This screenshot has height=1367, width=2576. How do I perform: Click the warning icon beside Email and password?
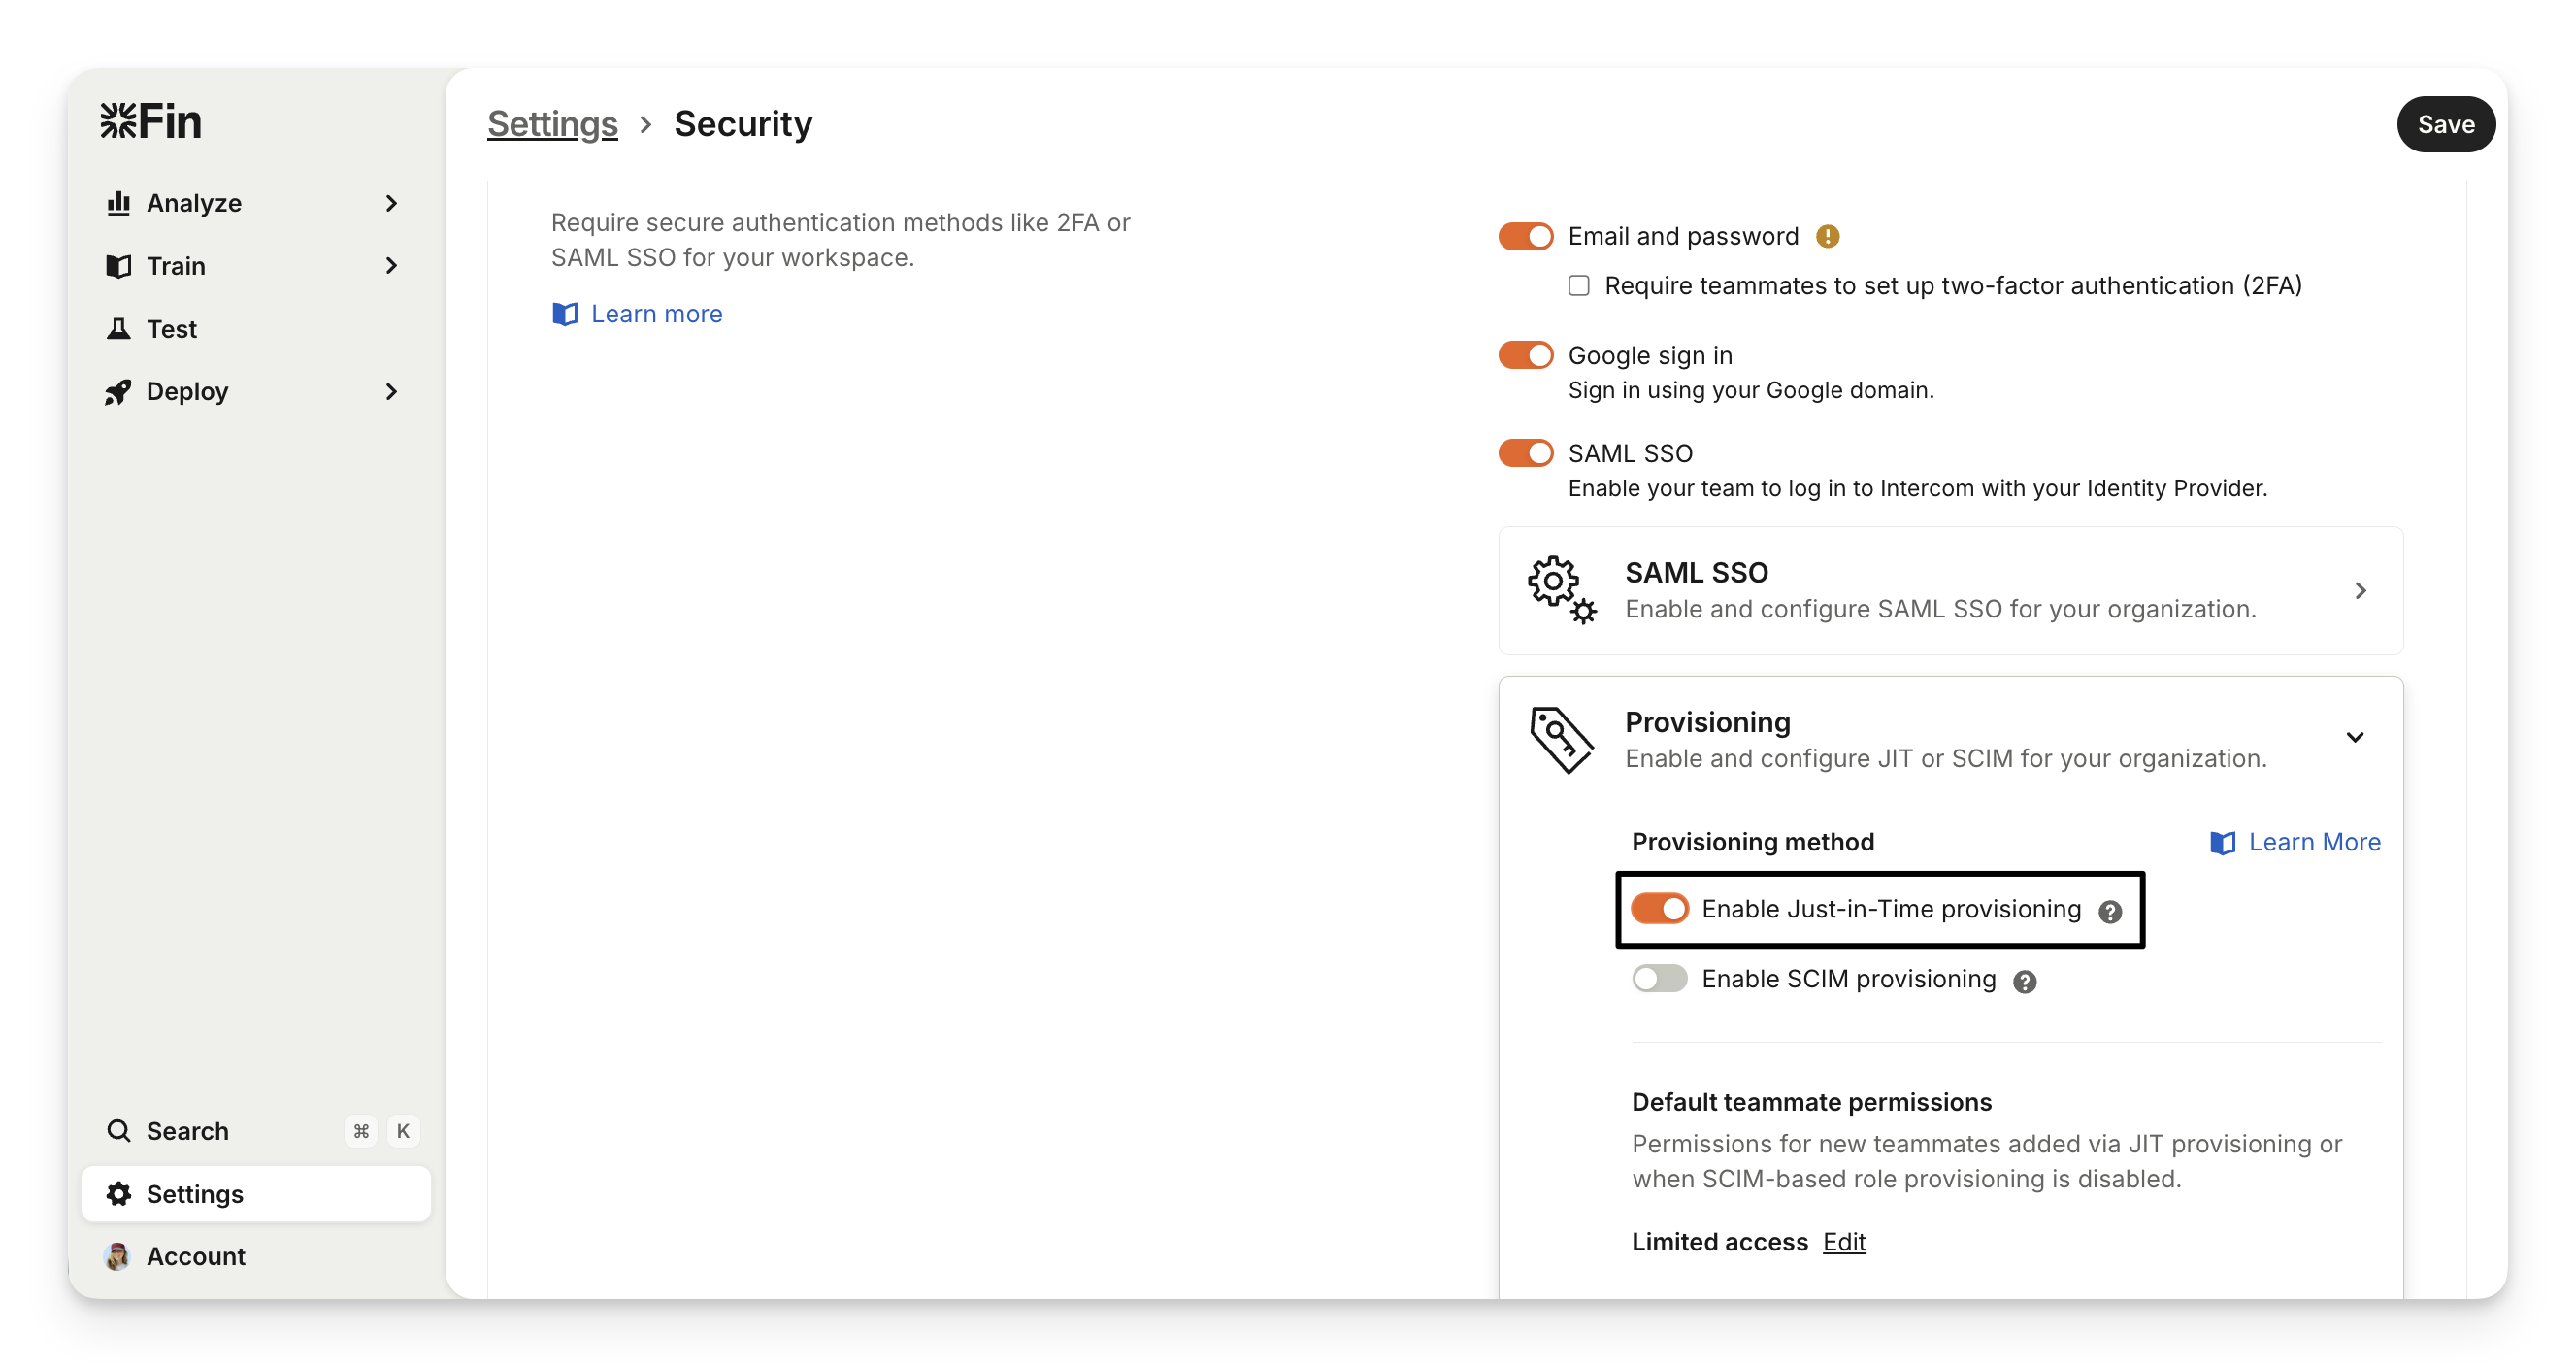pyautogui.click(x=1828, y=237)
